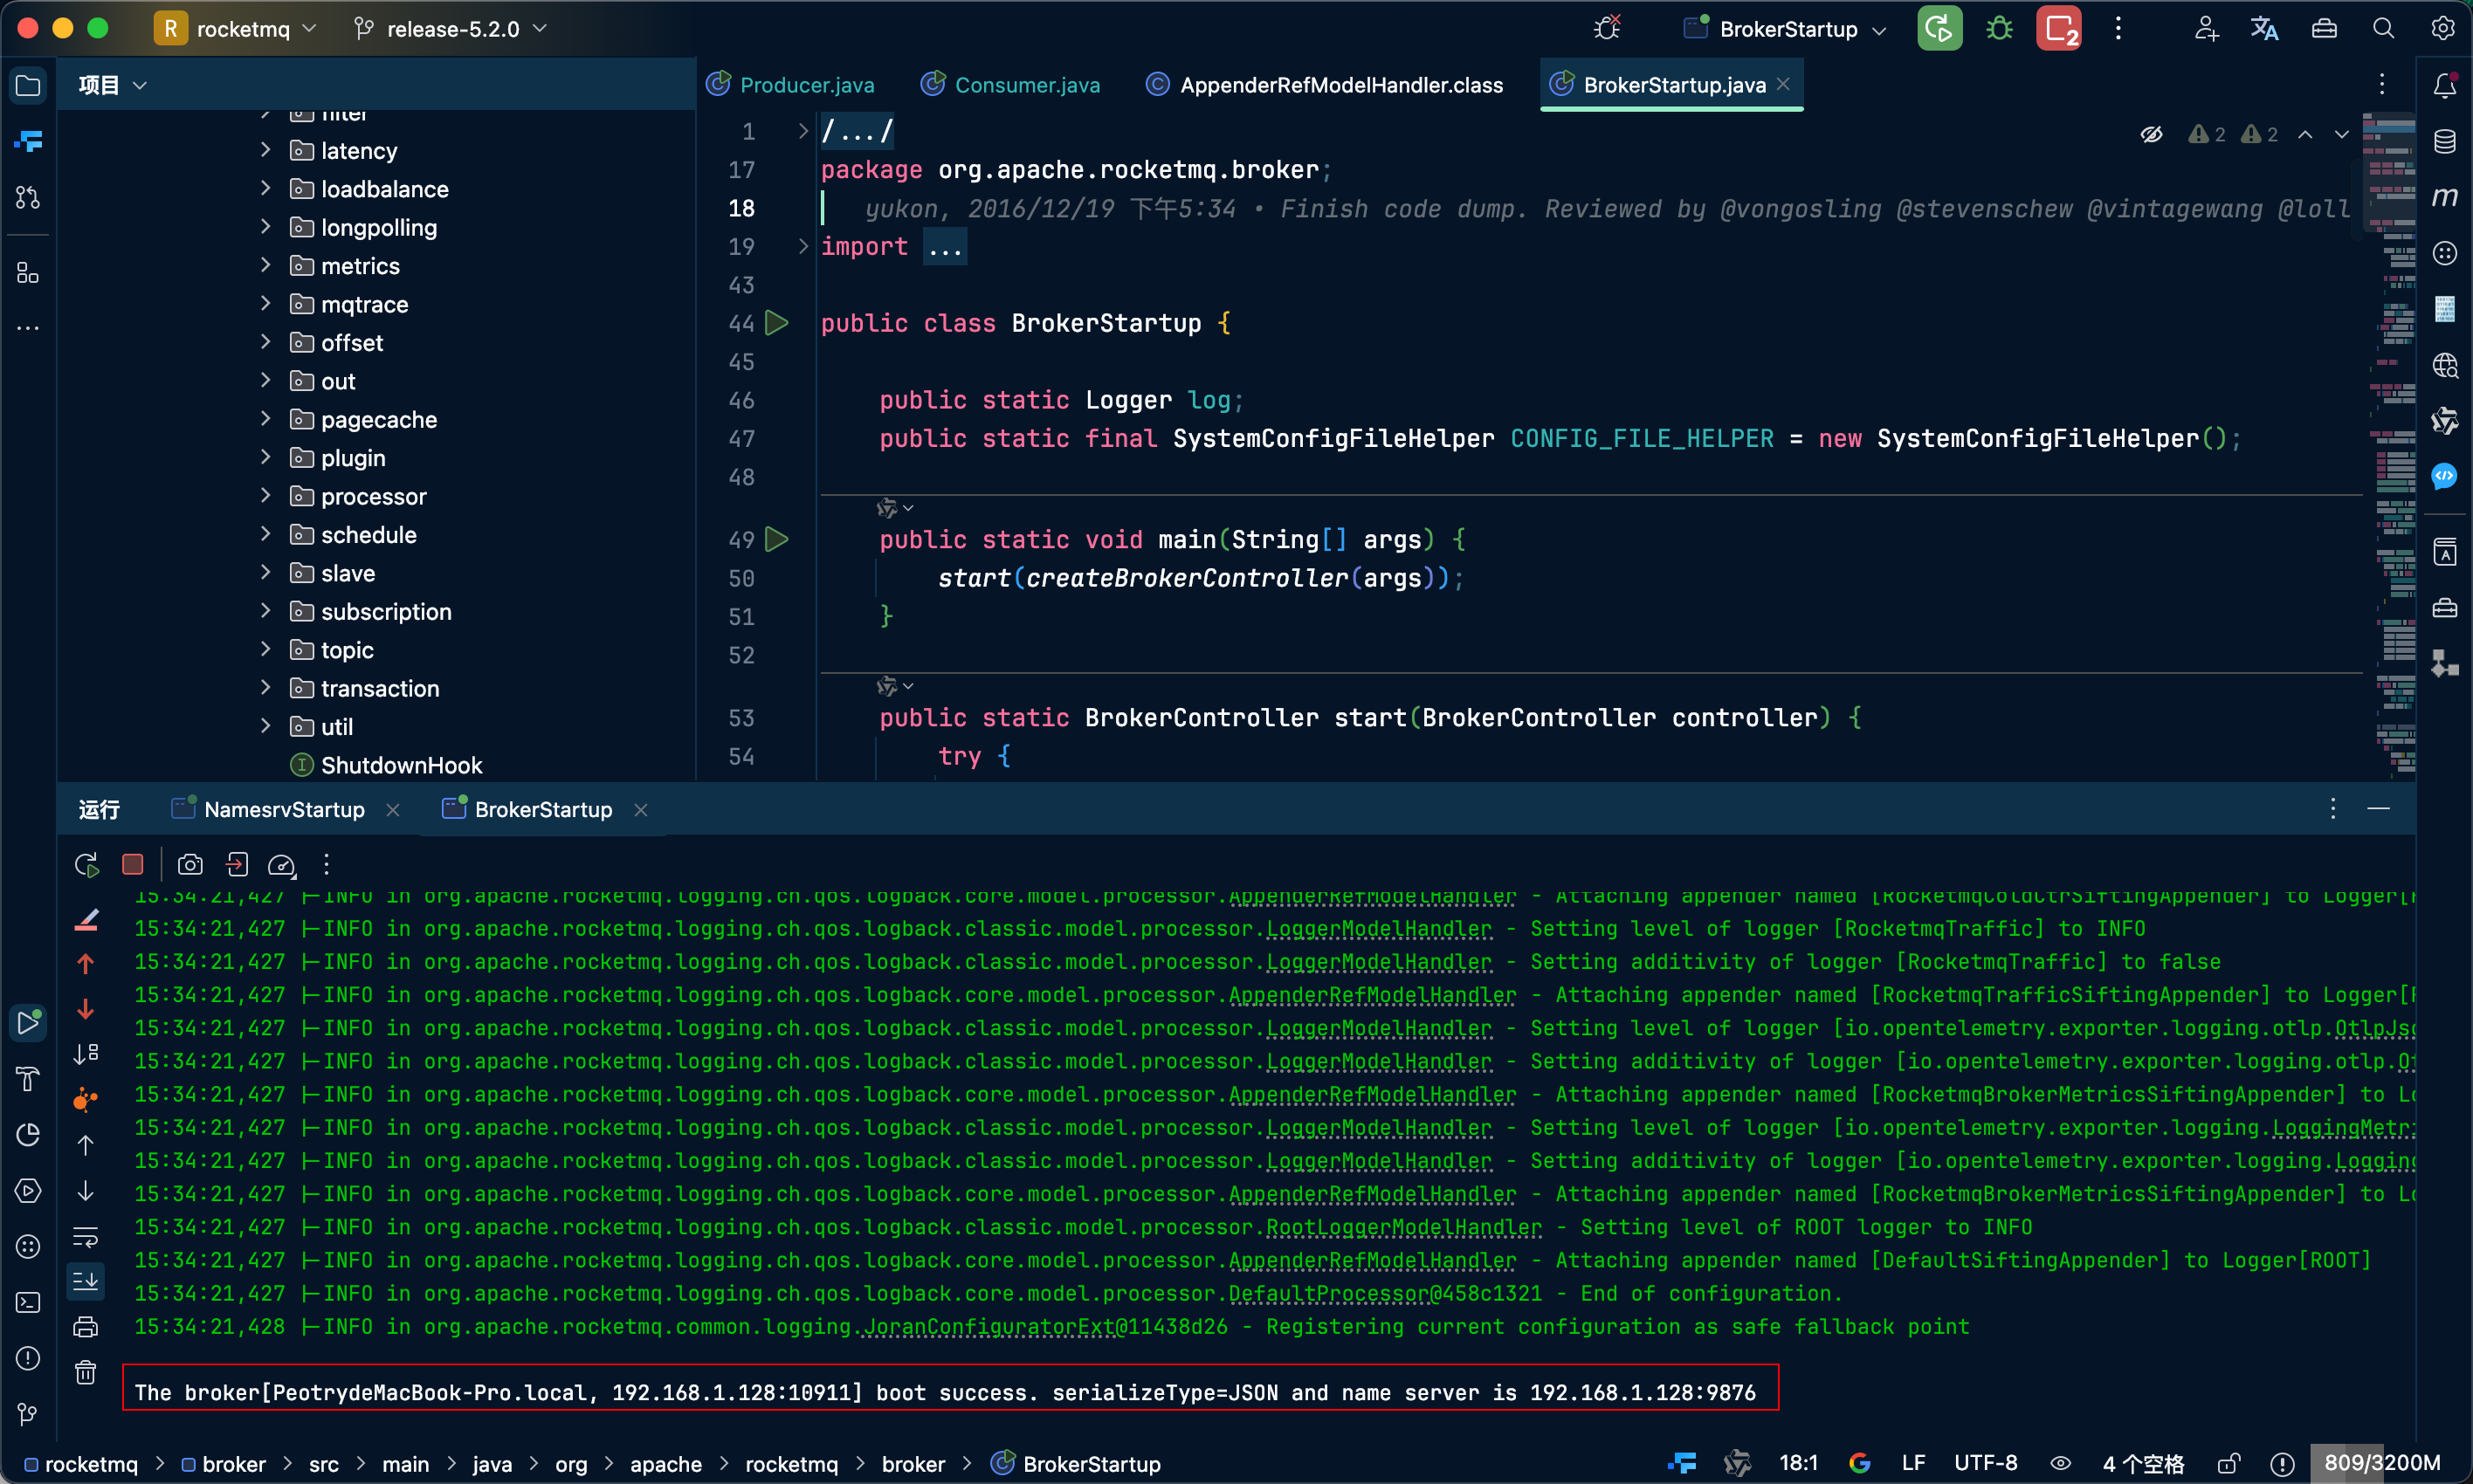
Task: Open the Problems tool window icon
Action: tap(28, 1358)
